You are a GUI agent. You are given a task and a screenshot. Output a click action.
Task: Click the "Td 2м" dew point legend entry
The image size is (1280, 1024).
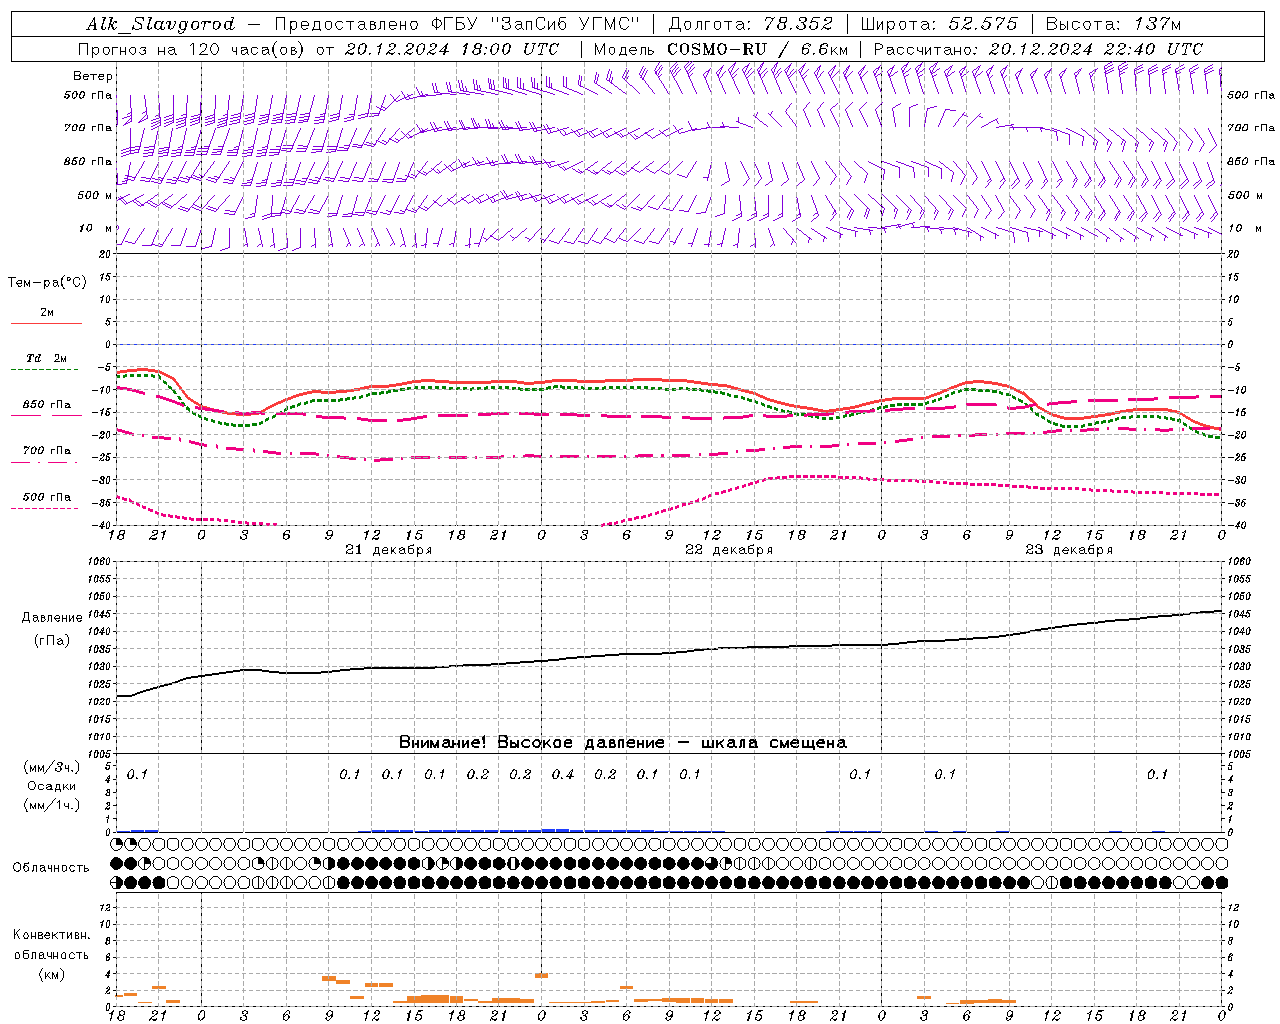coord(46,363)
